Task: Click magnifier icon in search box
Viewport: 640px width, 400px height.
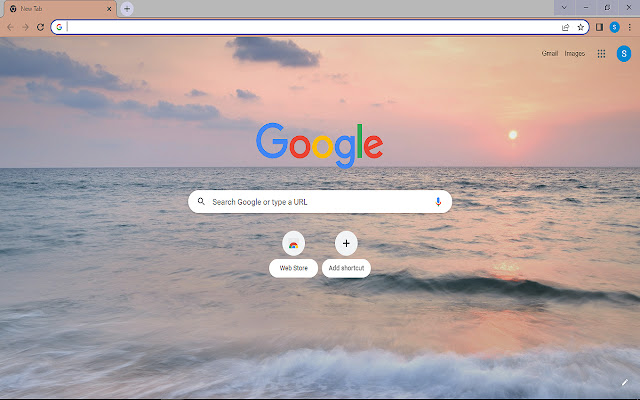Action: (x=201, y=201)
